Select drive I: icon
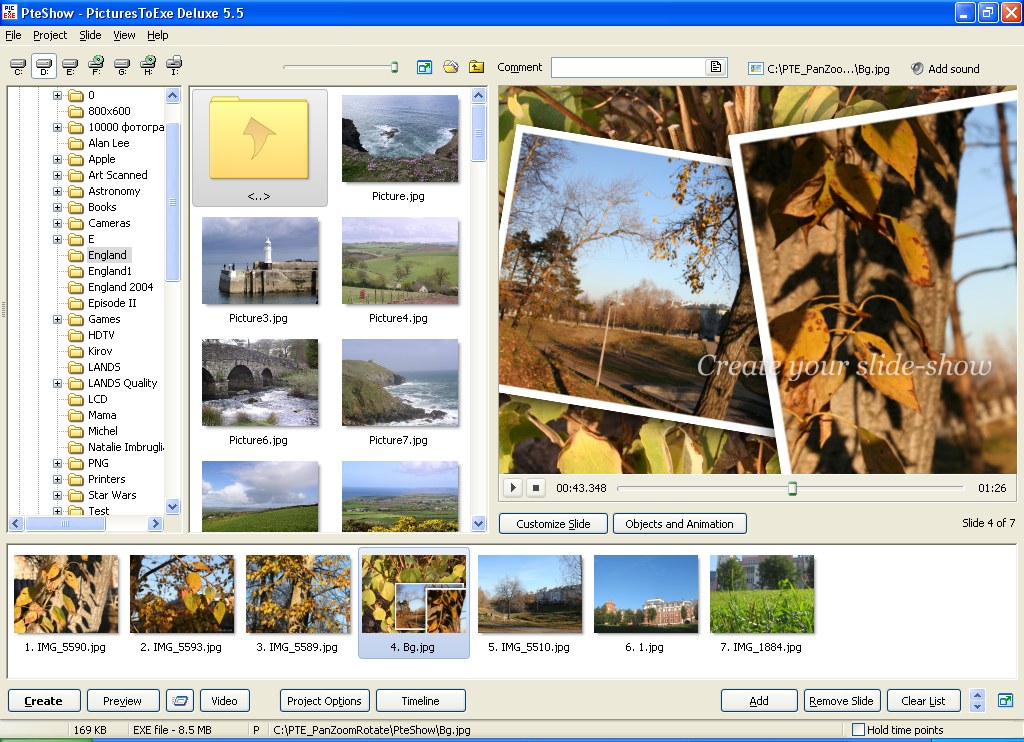Screen dimensions: 1024x742 click(174, 65)
